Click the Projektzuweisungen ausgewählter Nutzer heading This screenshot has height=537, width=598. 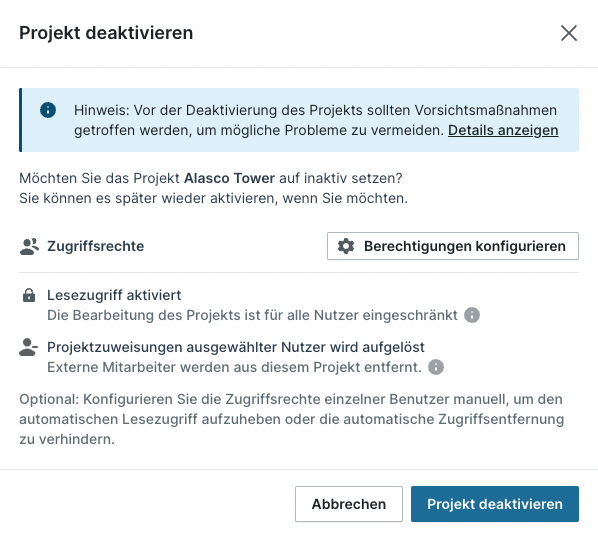click(236, 347)
